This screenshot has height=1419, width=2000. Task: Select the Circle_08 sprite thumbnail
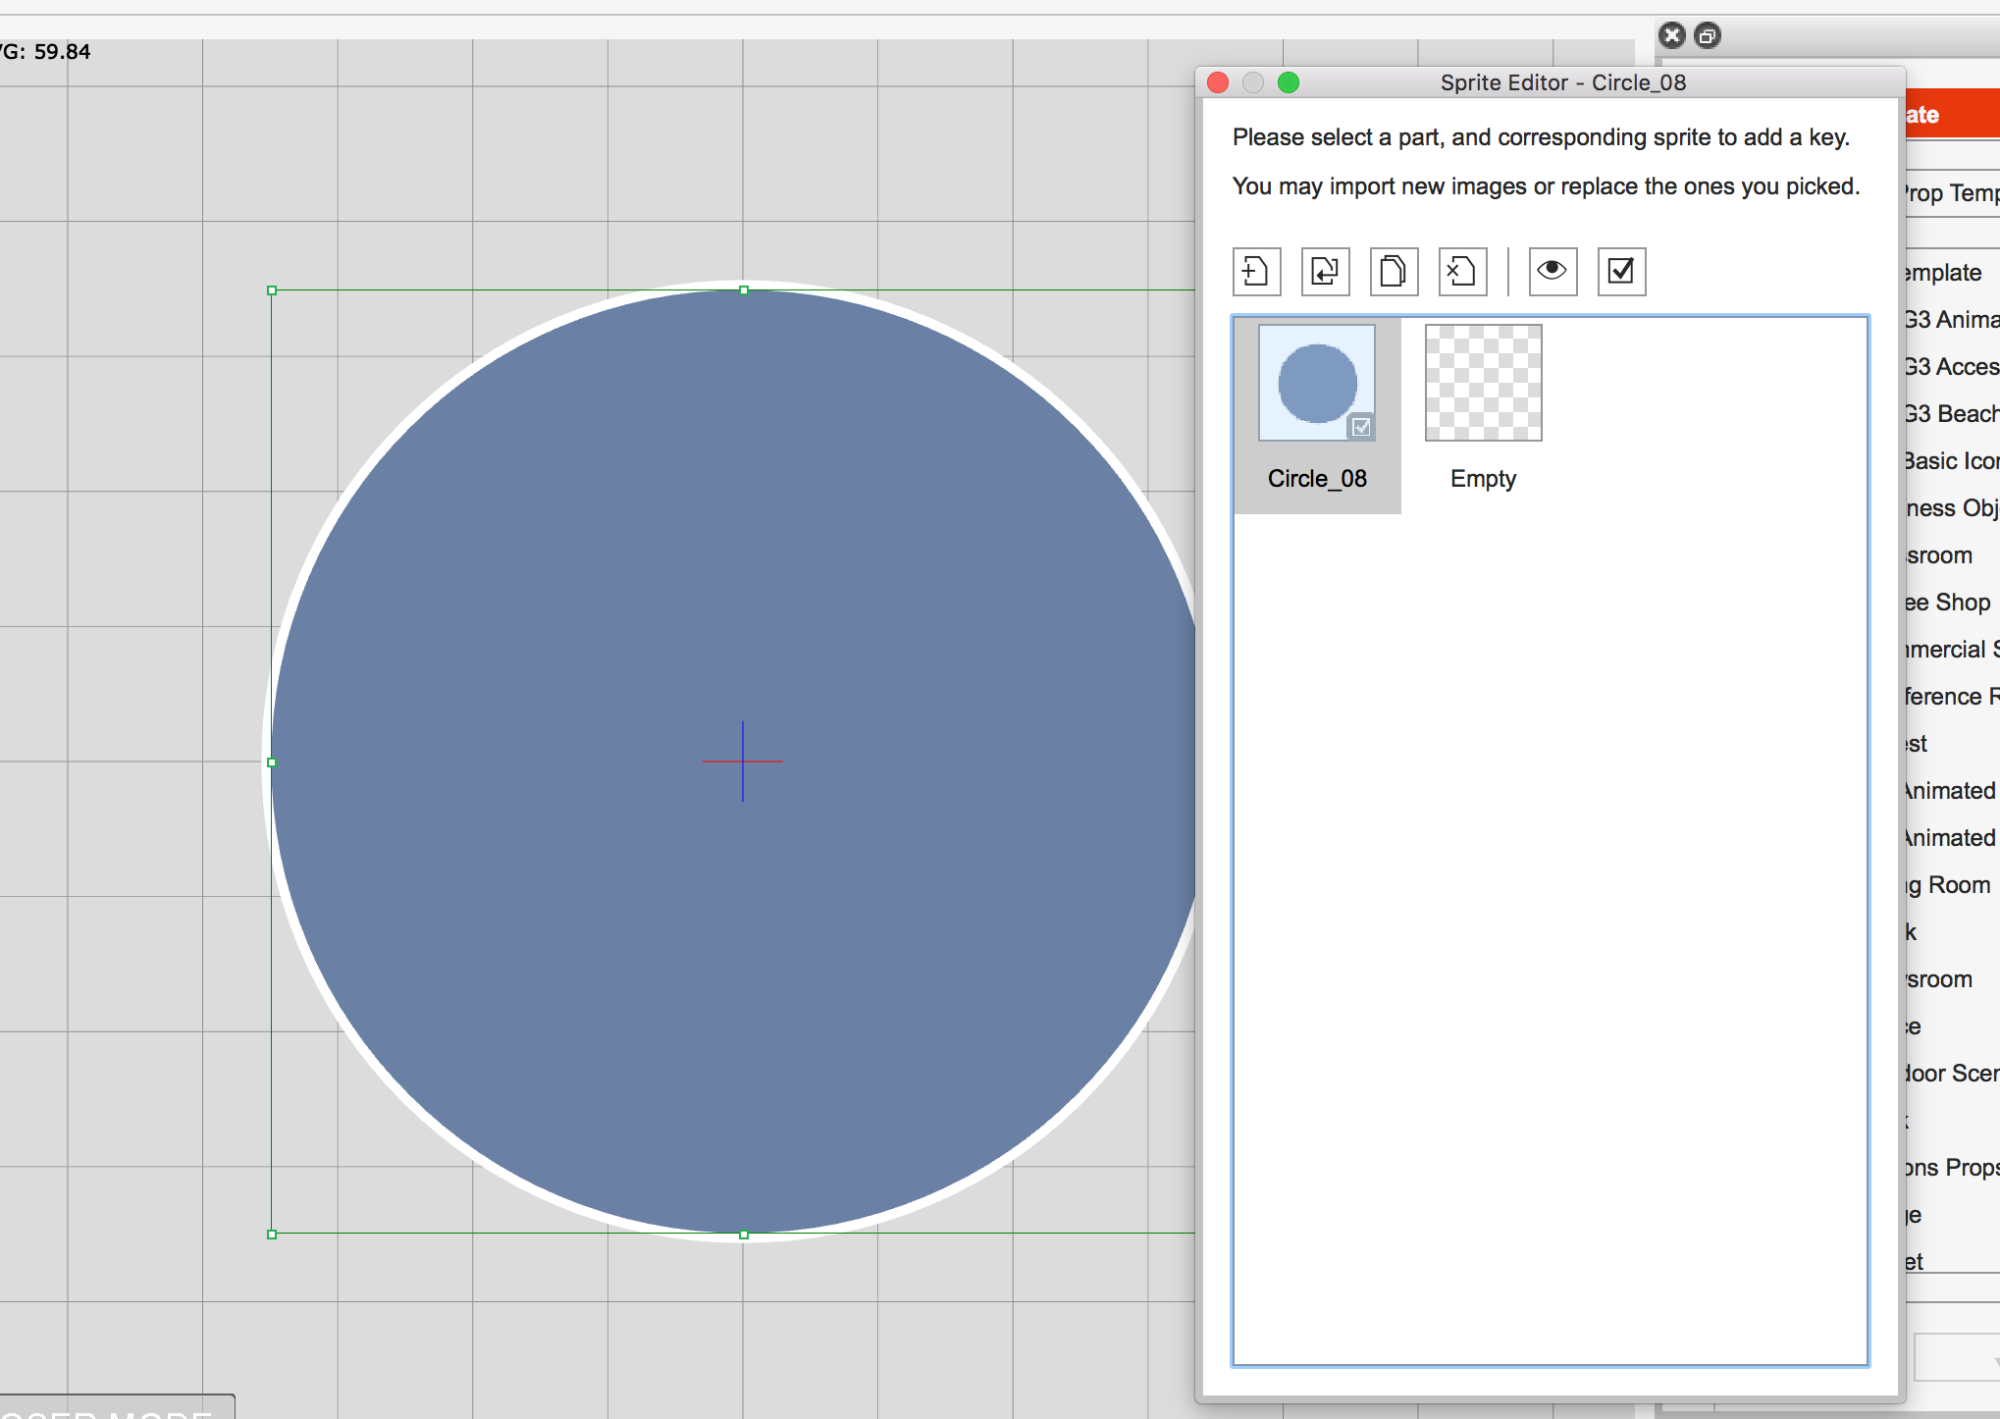point(1317,383)
